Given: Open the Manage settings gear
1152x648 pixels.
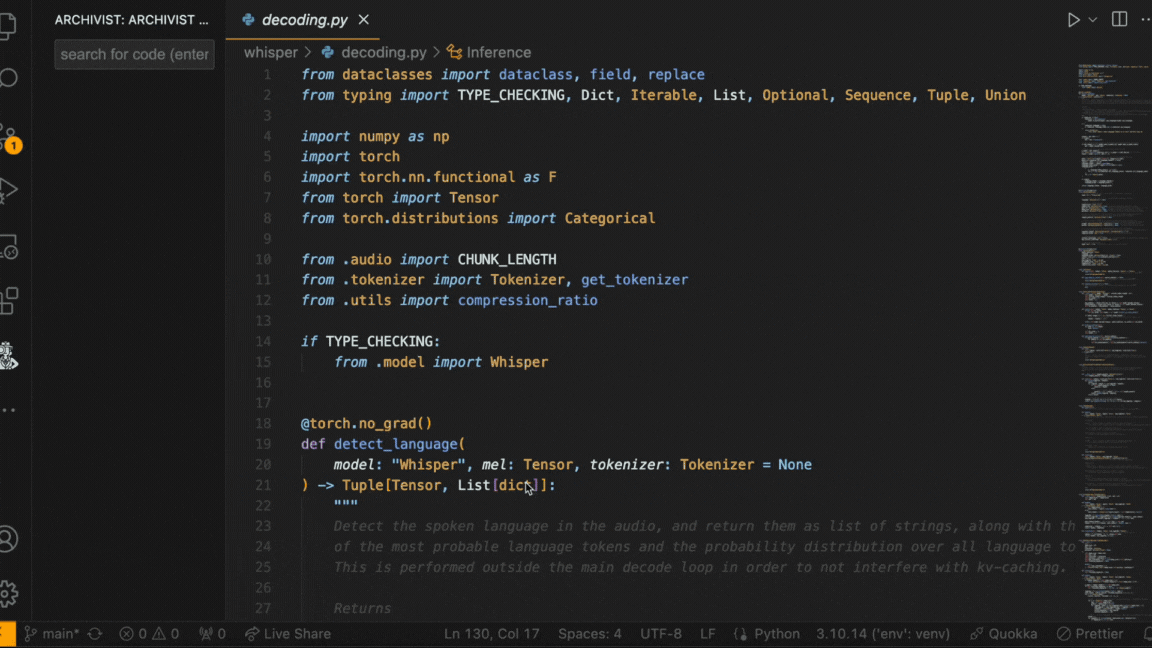Looking at the screenshot, I should point(8,594).
